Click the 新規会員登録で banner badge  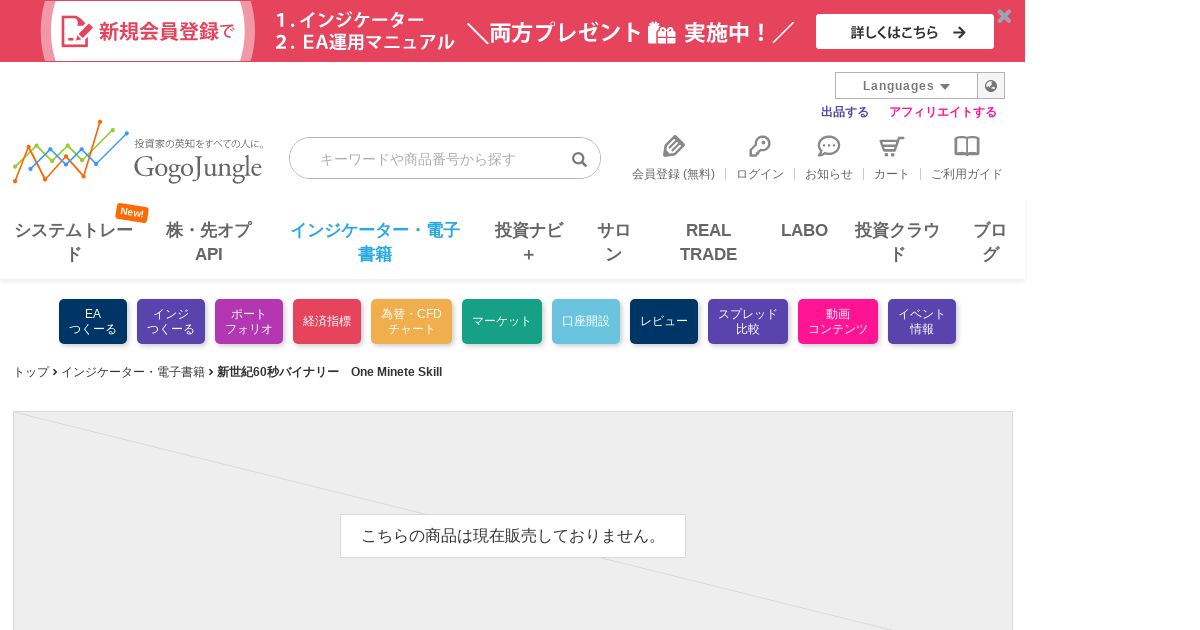click(148, 31)
